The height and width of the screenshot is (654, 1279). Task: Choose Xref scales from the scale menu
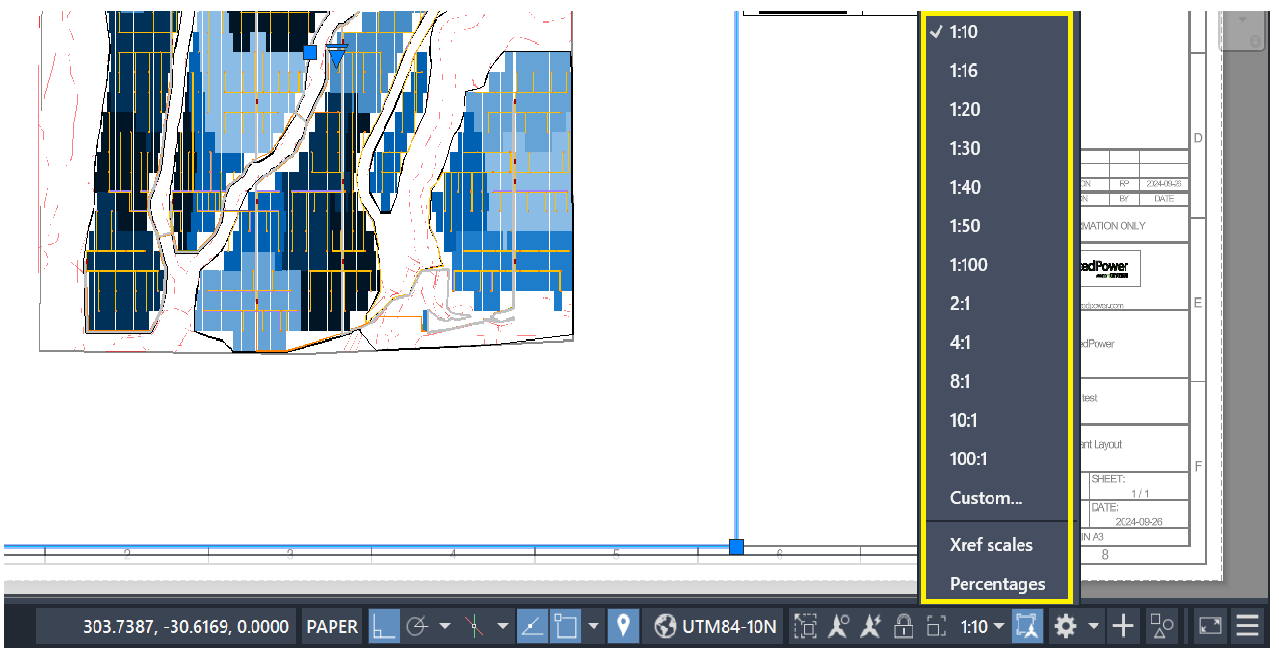coord(990,545)
